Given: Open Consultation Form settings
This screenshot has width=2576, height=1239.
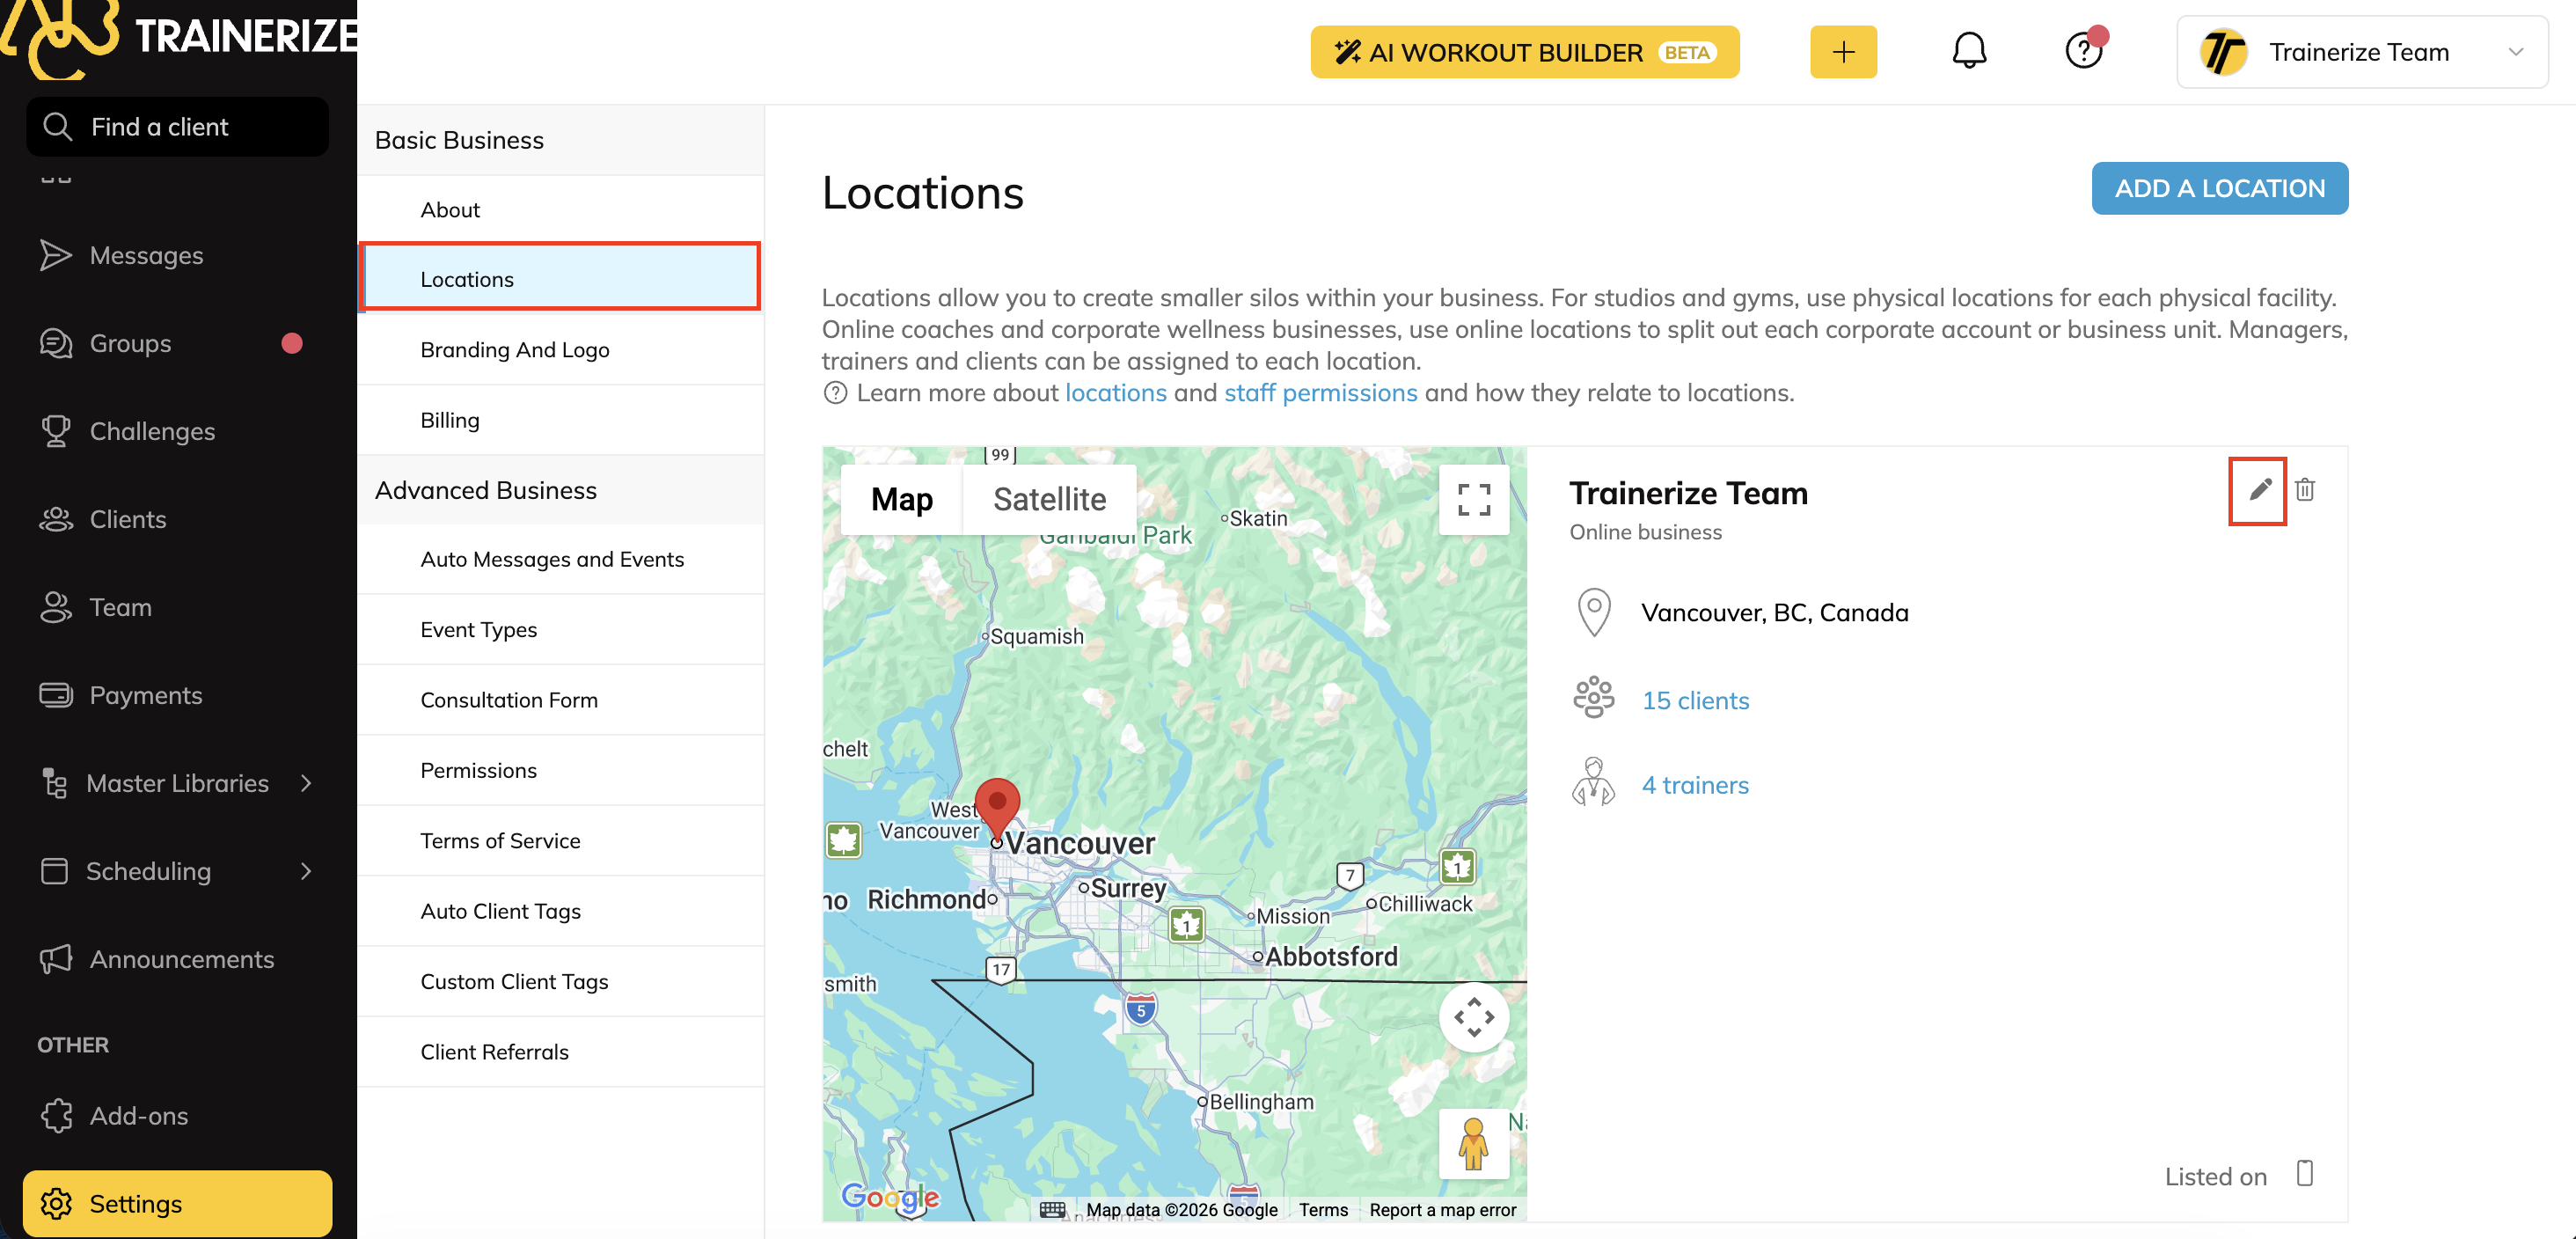Looking at the screenshot, I should click(561, 700).
